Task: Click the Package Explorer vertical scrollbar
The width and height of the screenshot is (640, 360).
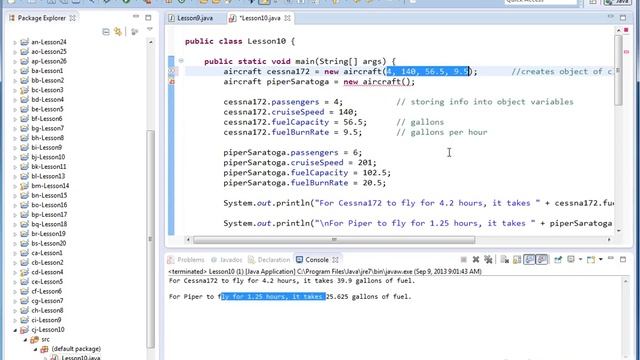Action: (x=150, y=239)
